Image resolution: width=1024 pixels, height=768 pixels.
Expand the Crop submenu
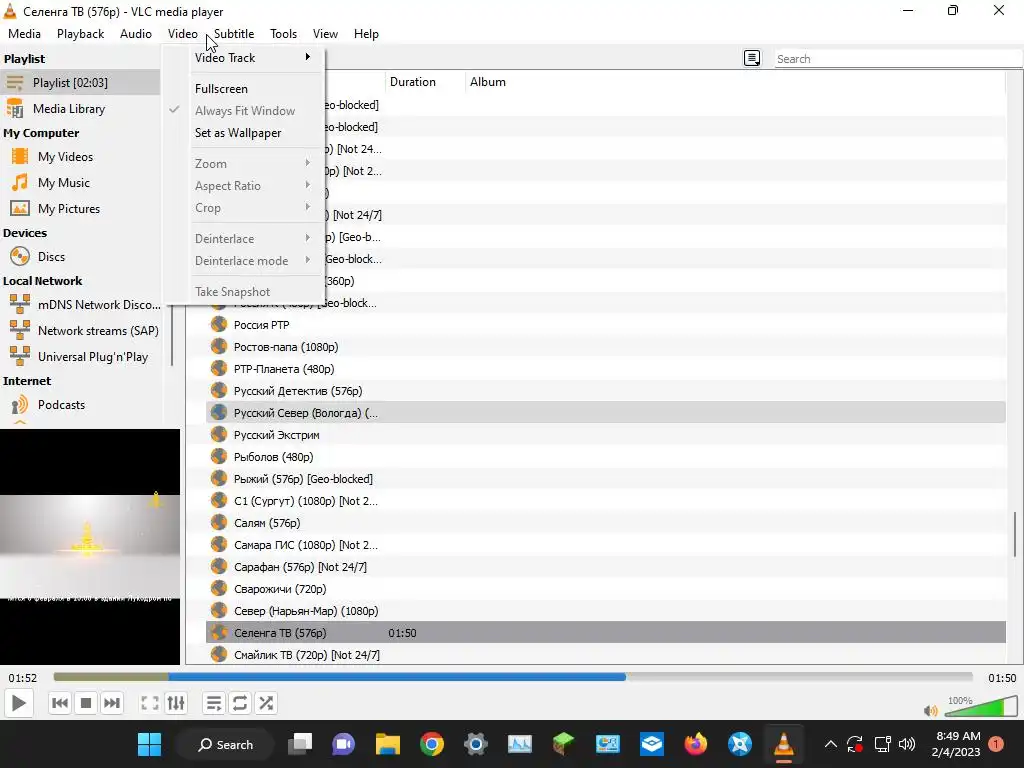244,208
